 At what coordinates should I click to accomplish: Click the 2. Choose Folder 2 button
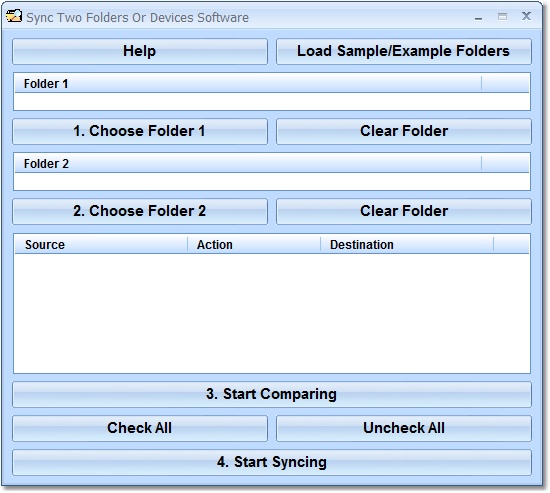tap(140, 211)
